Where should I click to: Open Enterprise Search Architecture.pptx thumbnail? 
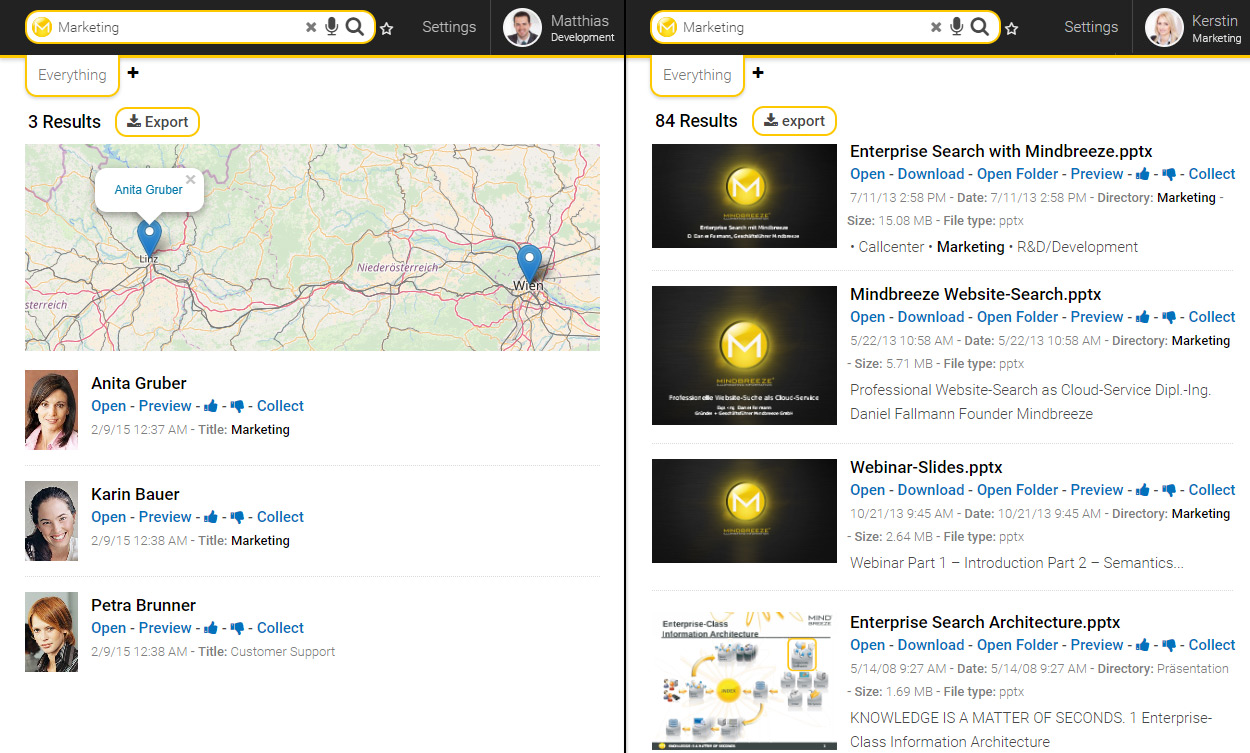[x=744, y=682]
